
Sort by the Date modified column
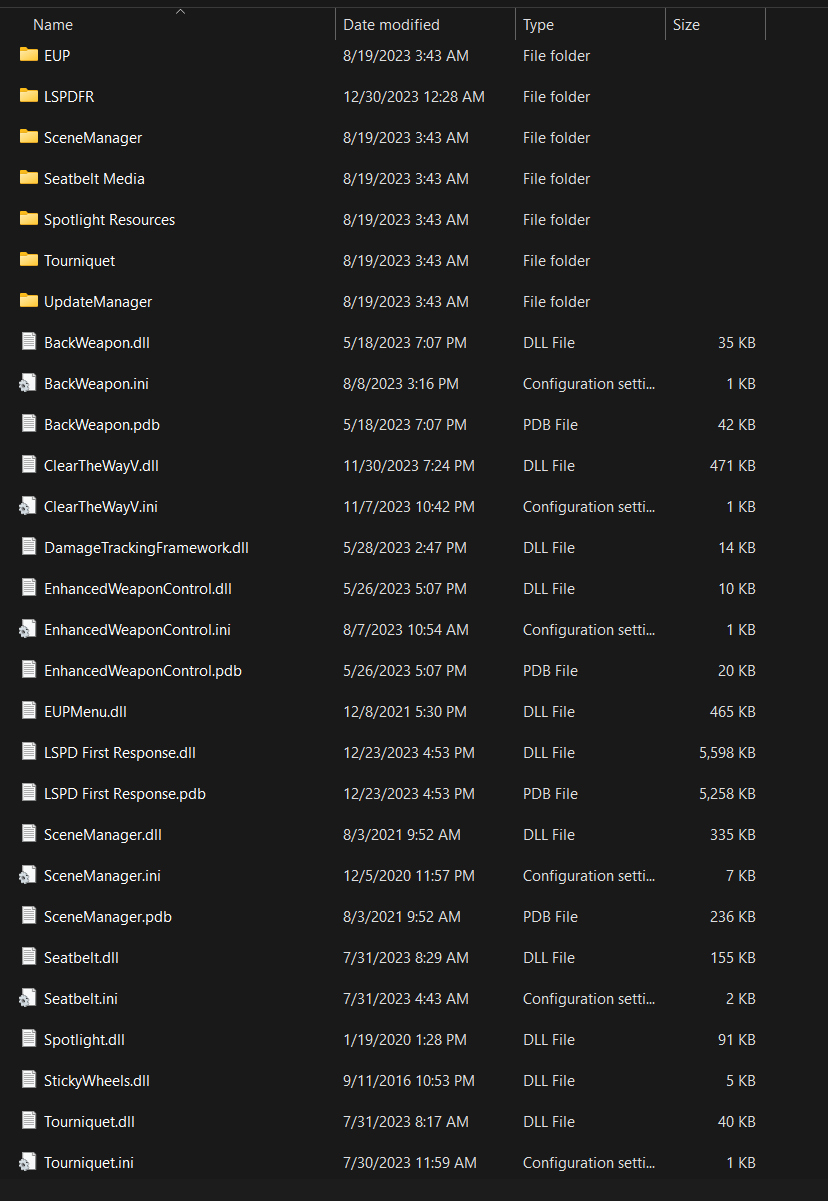pyautogui.click(x=391, y=25)
